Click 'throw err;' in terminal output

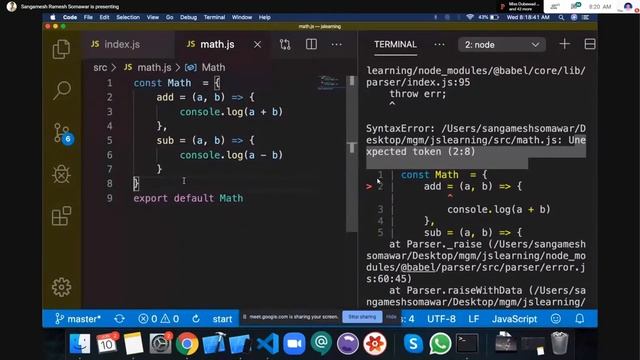click(x=418, y=93)
